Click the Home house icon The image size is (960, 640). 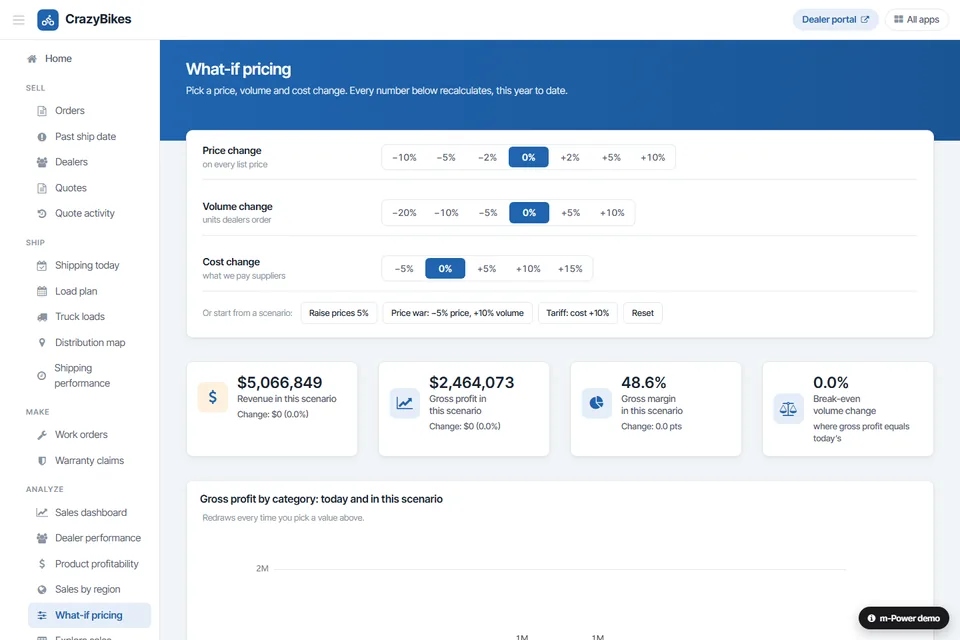click(32, 59)
